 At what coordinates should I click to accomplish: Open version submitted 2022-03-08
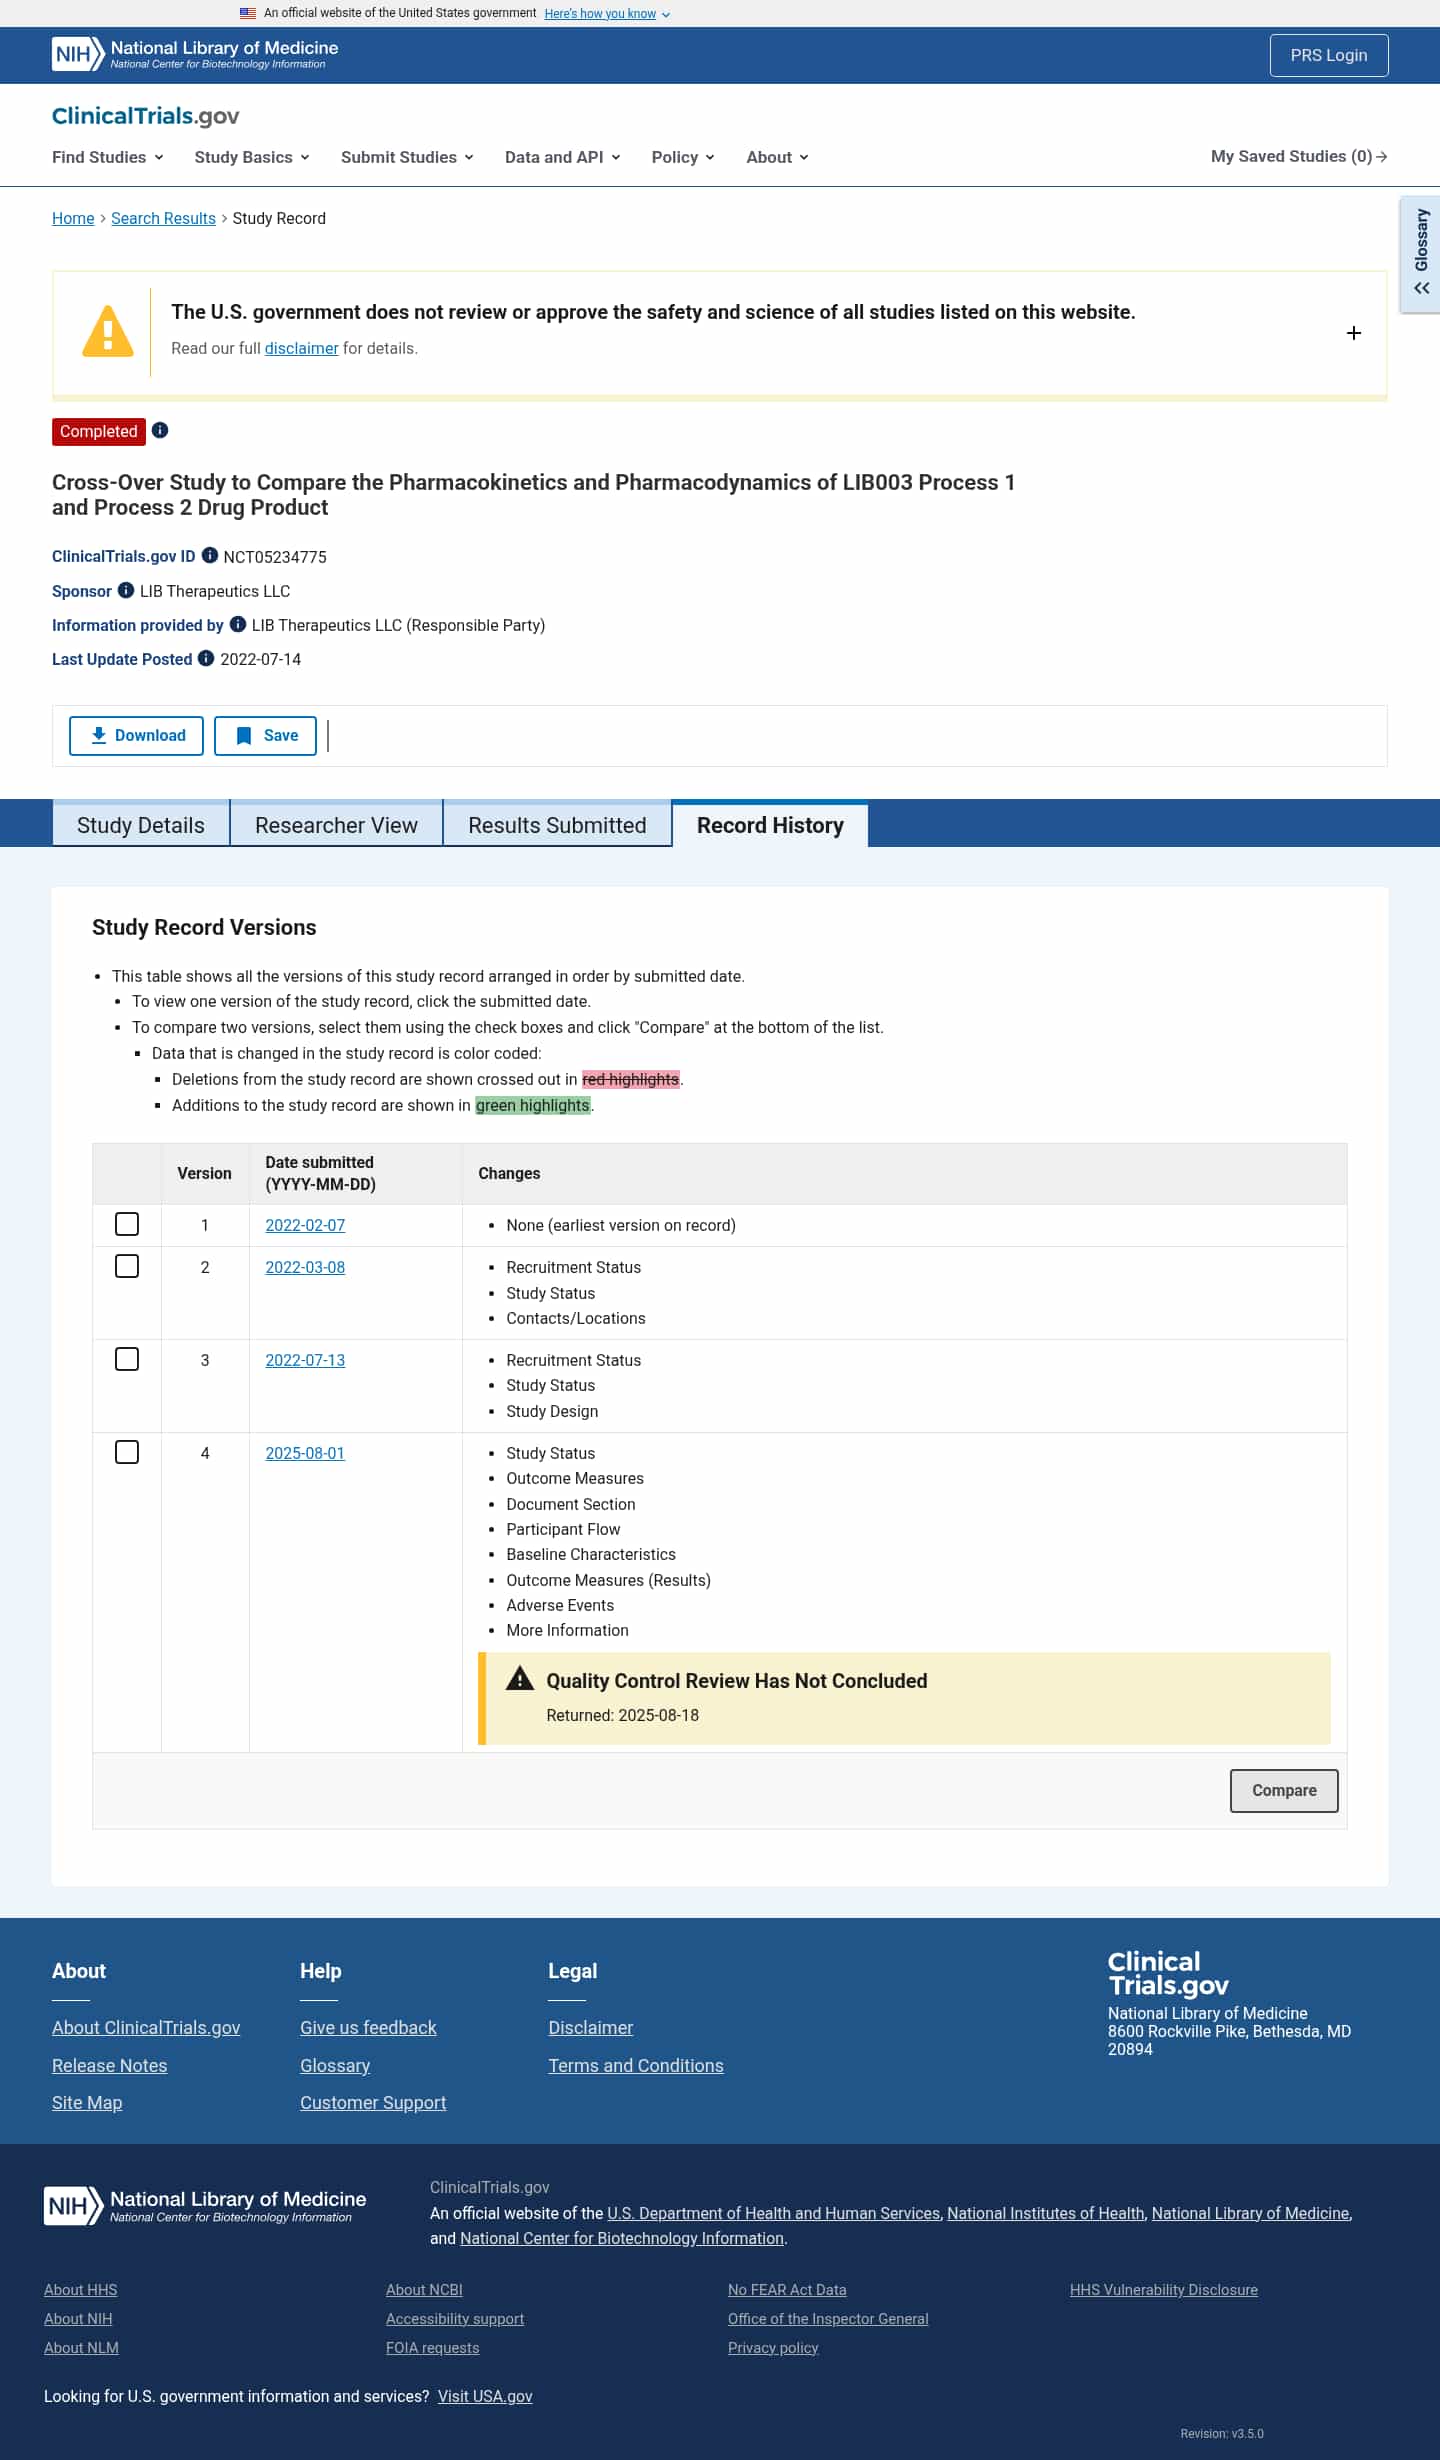point(305,1267)
